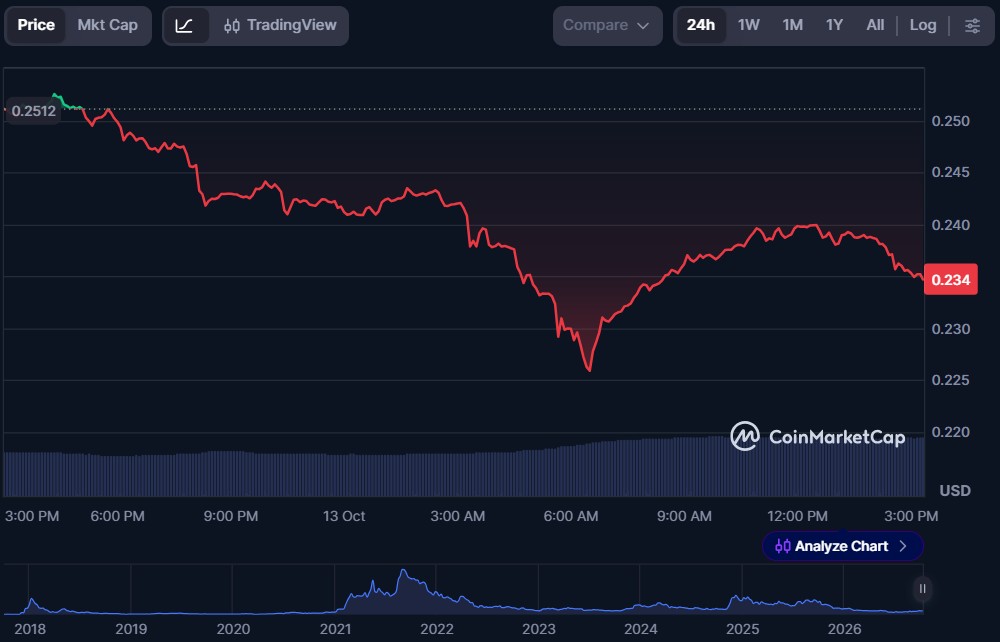
Task: Click the current price label 0.234
Action: click(950, 280)
